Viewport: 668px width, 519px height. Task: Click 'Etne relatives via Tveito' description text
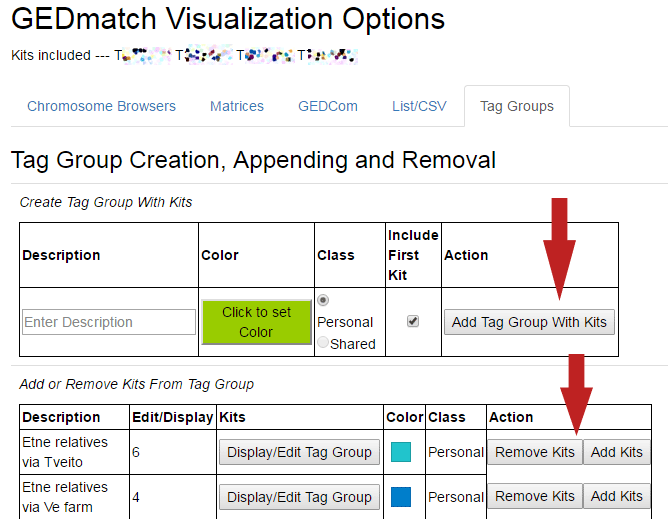(x=65, y=452)
